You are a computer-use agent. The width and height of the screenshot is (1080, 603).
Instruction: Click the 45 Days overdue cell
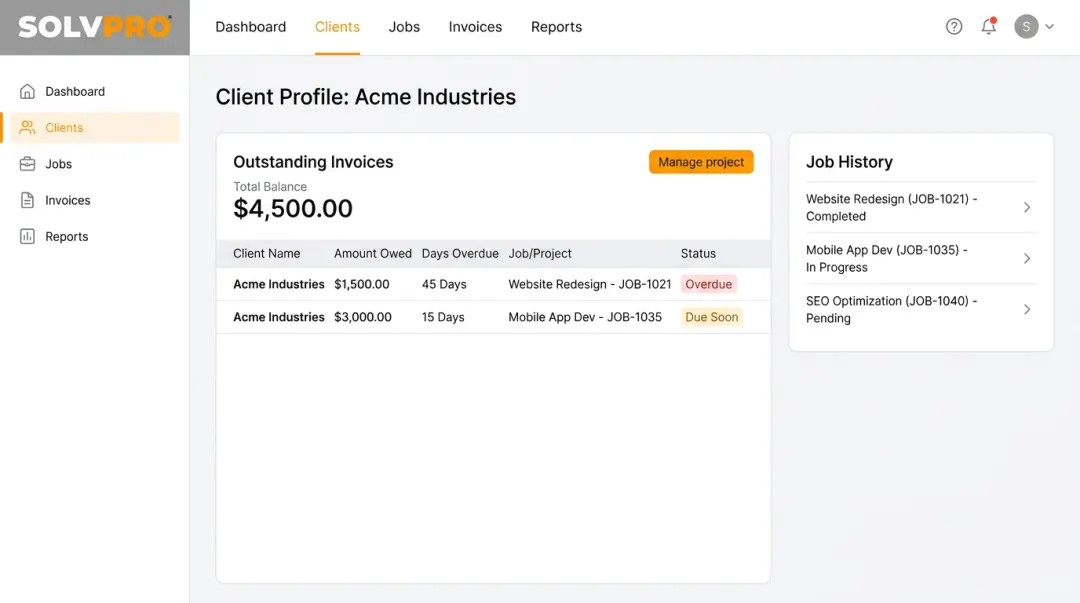[x=444, y=284]
